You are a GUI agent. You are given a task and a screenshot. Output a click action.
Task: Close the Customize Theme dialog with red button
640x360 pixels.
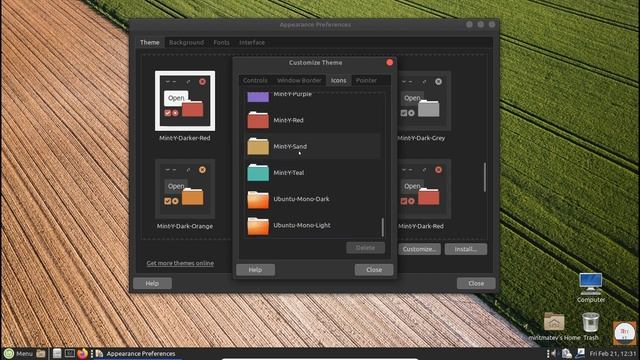pos(389,62)
